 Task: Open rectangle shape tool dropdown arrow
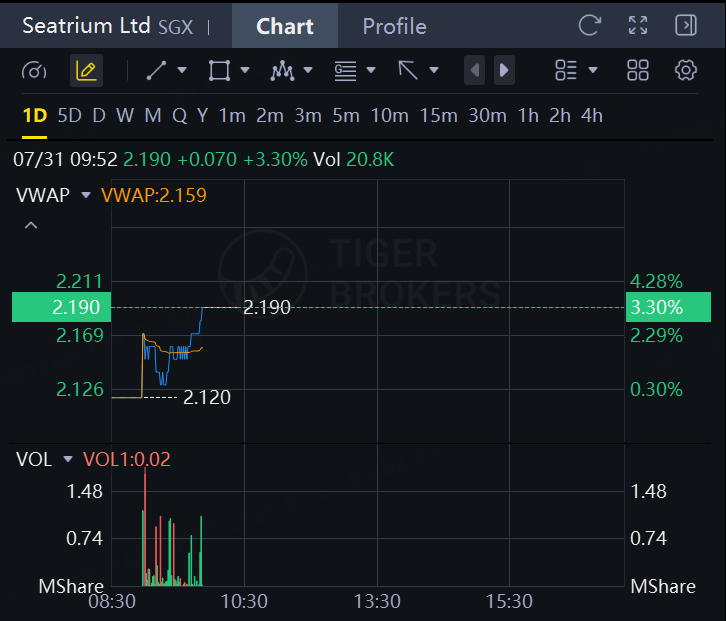click(245, 70)
